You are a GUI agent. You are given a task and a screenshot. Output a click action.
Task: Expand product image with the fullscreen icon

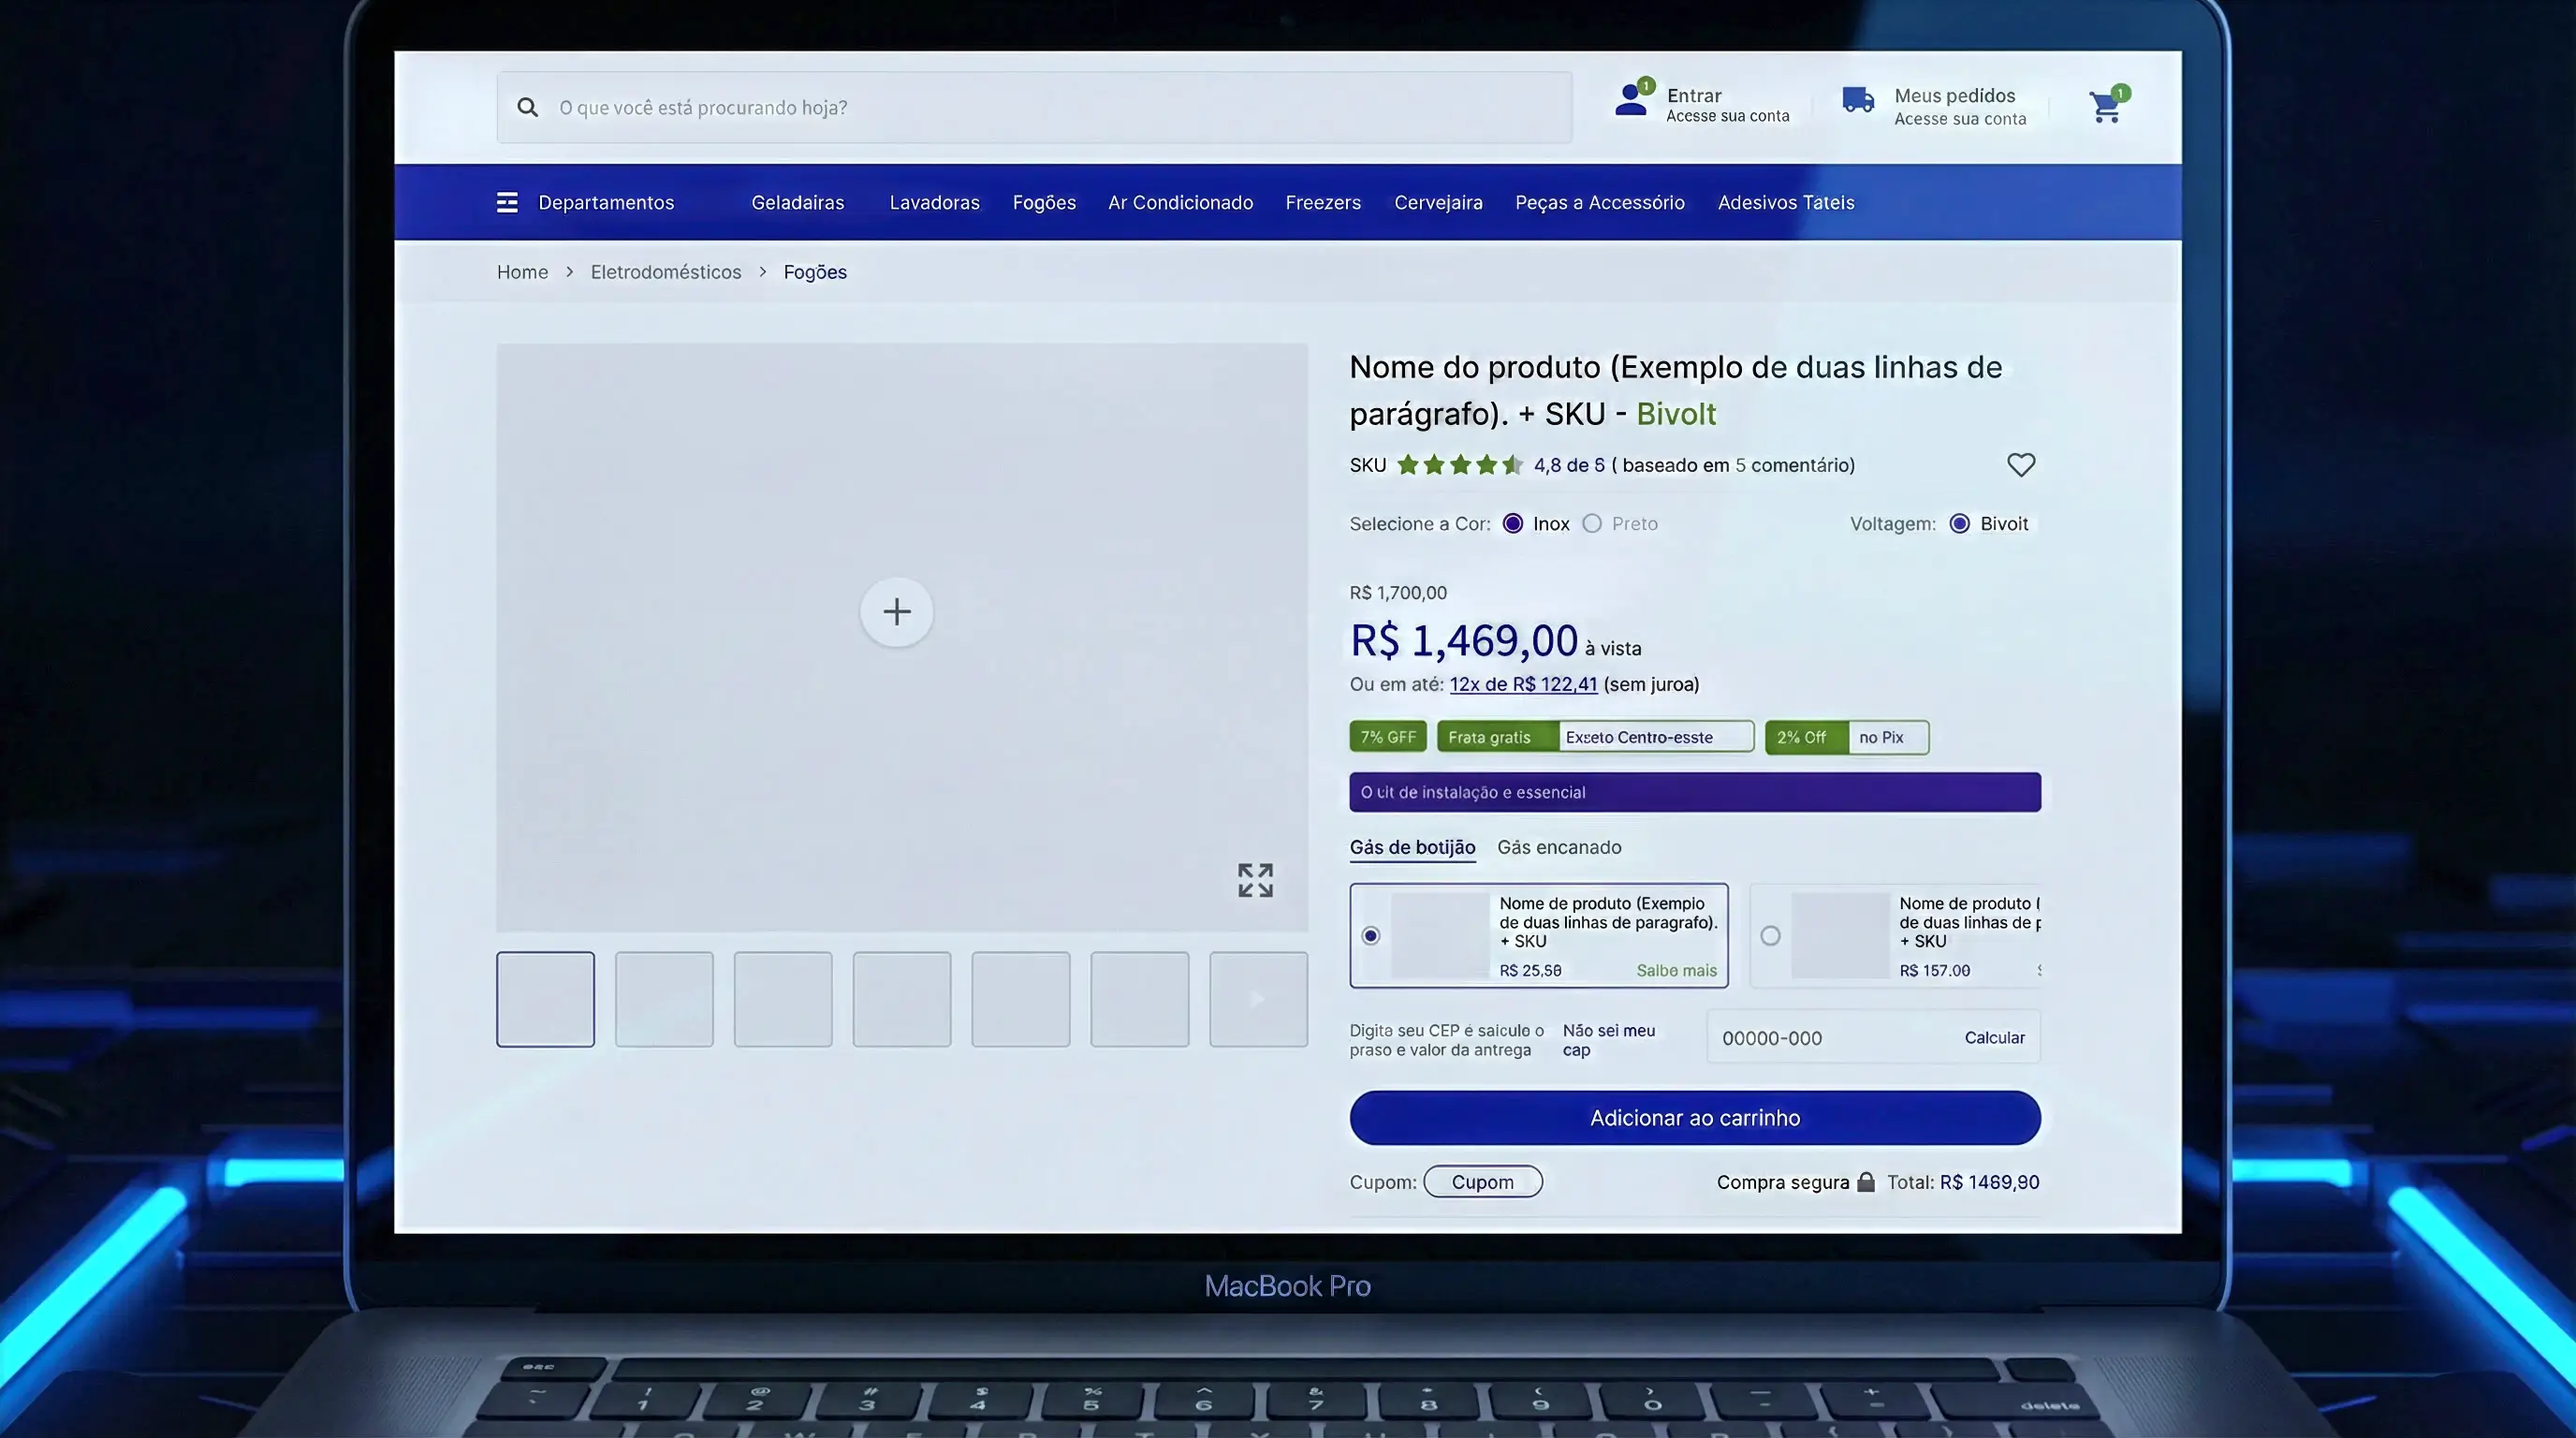click(x=1257, y=880)
